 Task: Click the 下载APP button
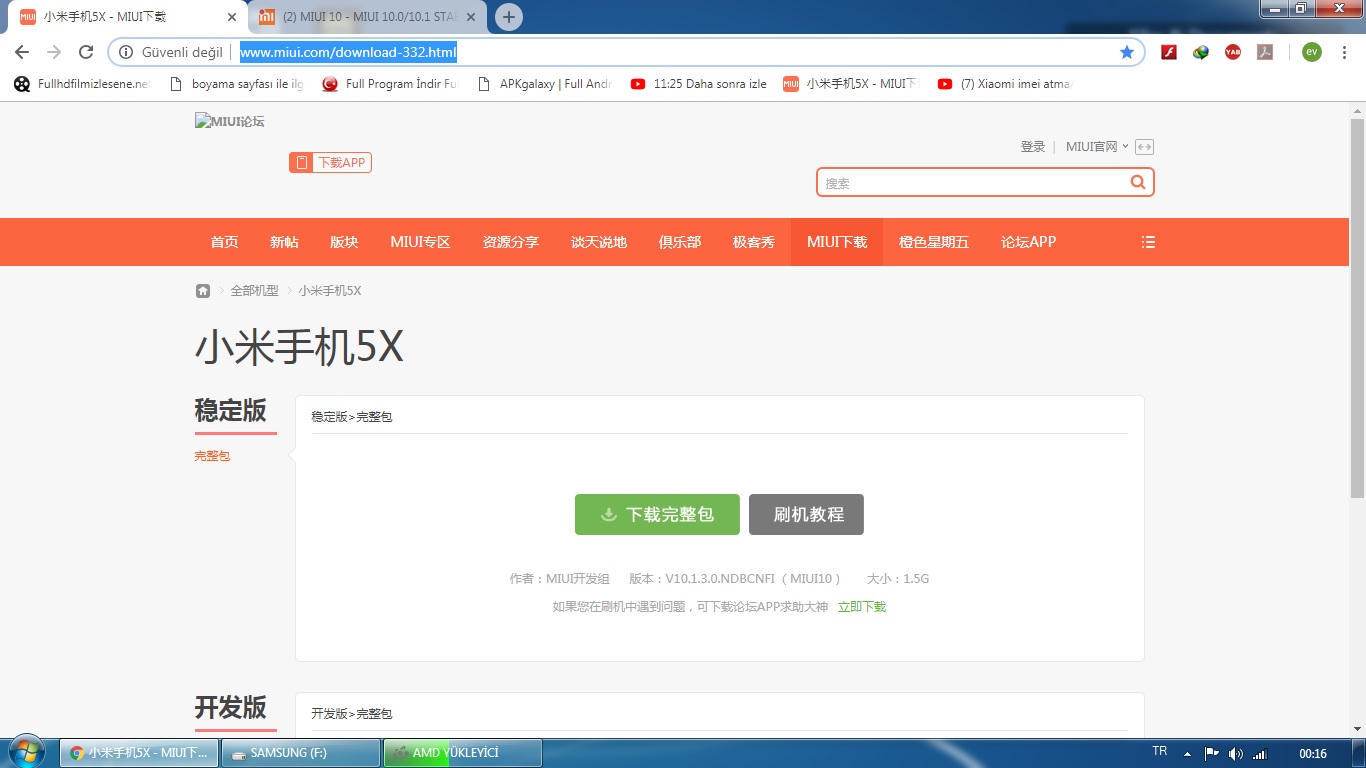point(330,162)
